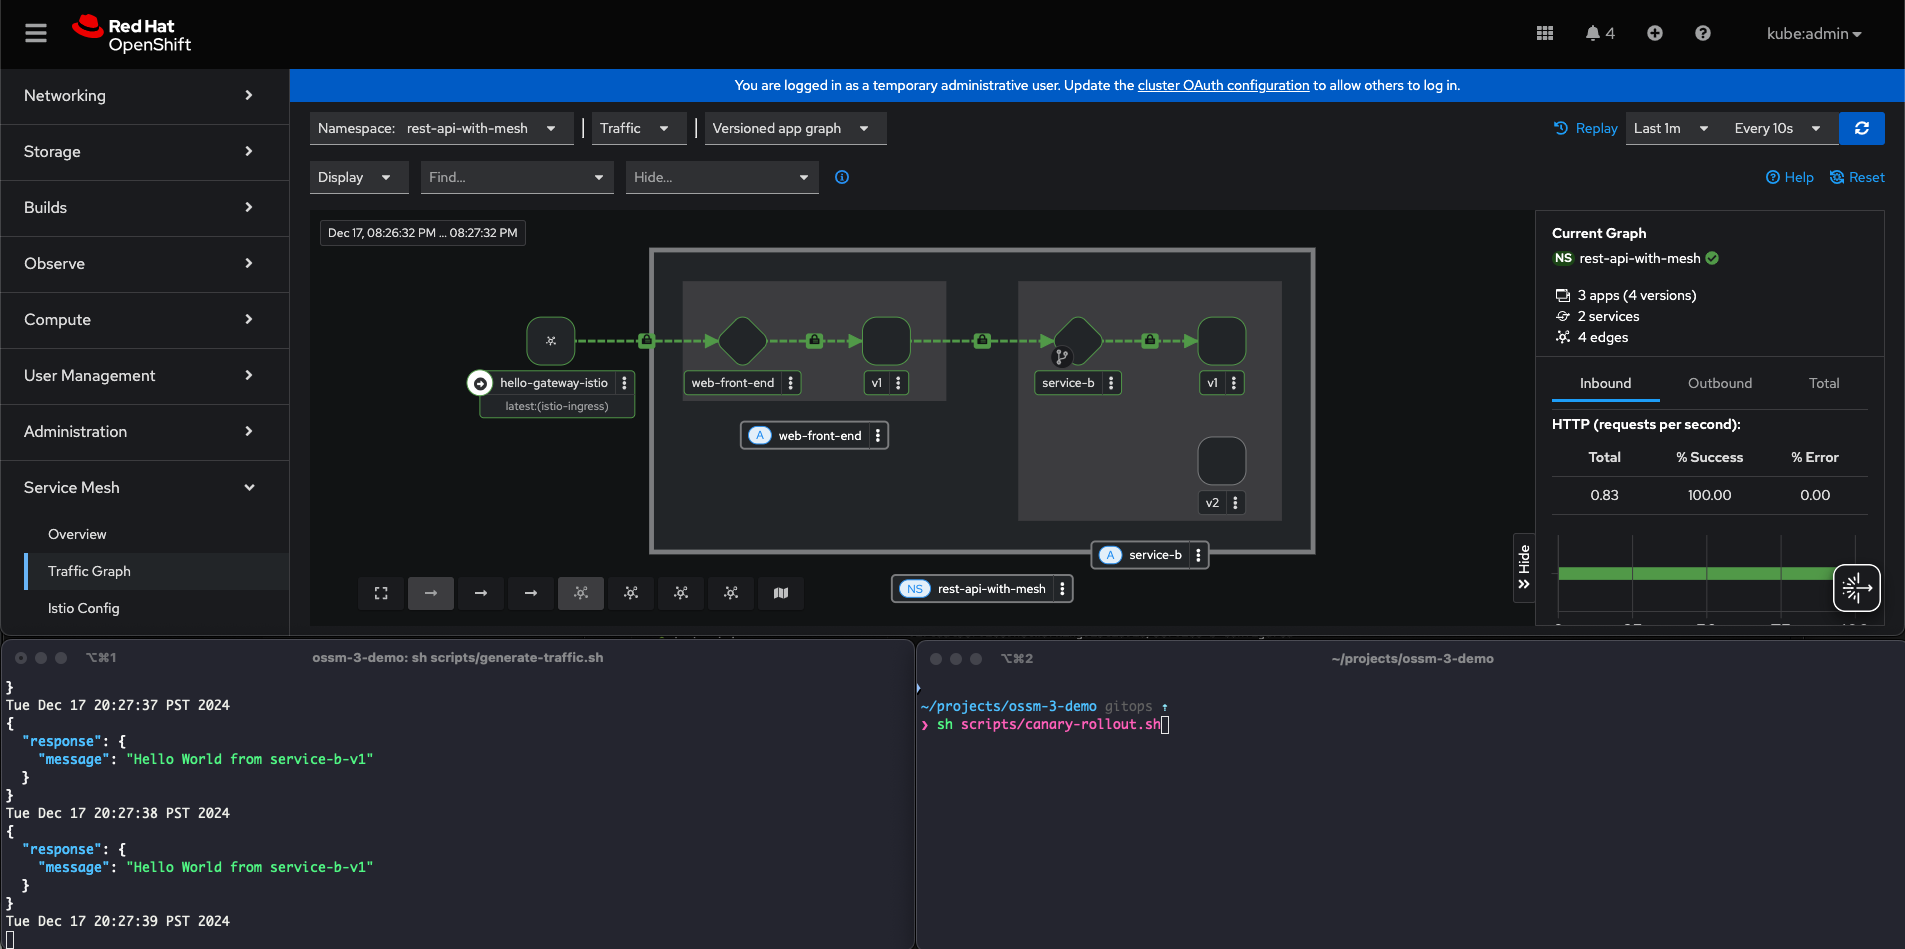The height and width of the screenshot is (949, 1905).
Task: Click the highlighted layout icon in graph toolbar
Action: [581, 593]
